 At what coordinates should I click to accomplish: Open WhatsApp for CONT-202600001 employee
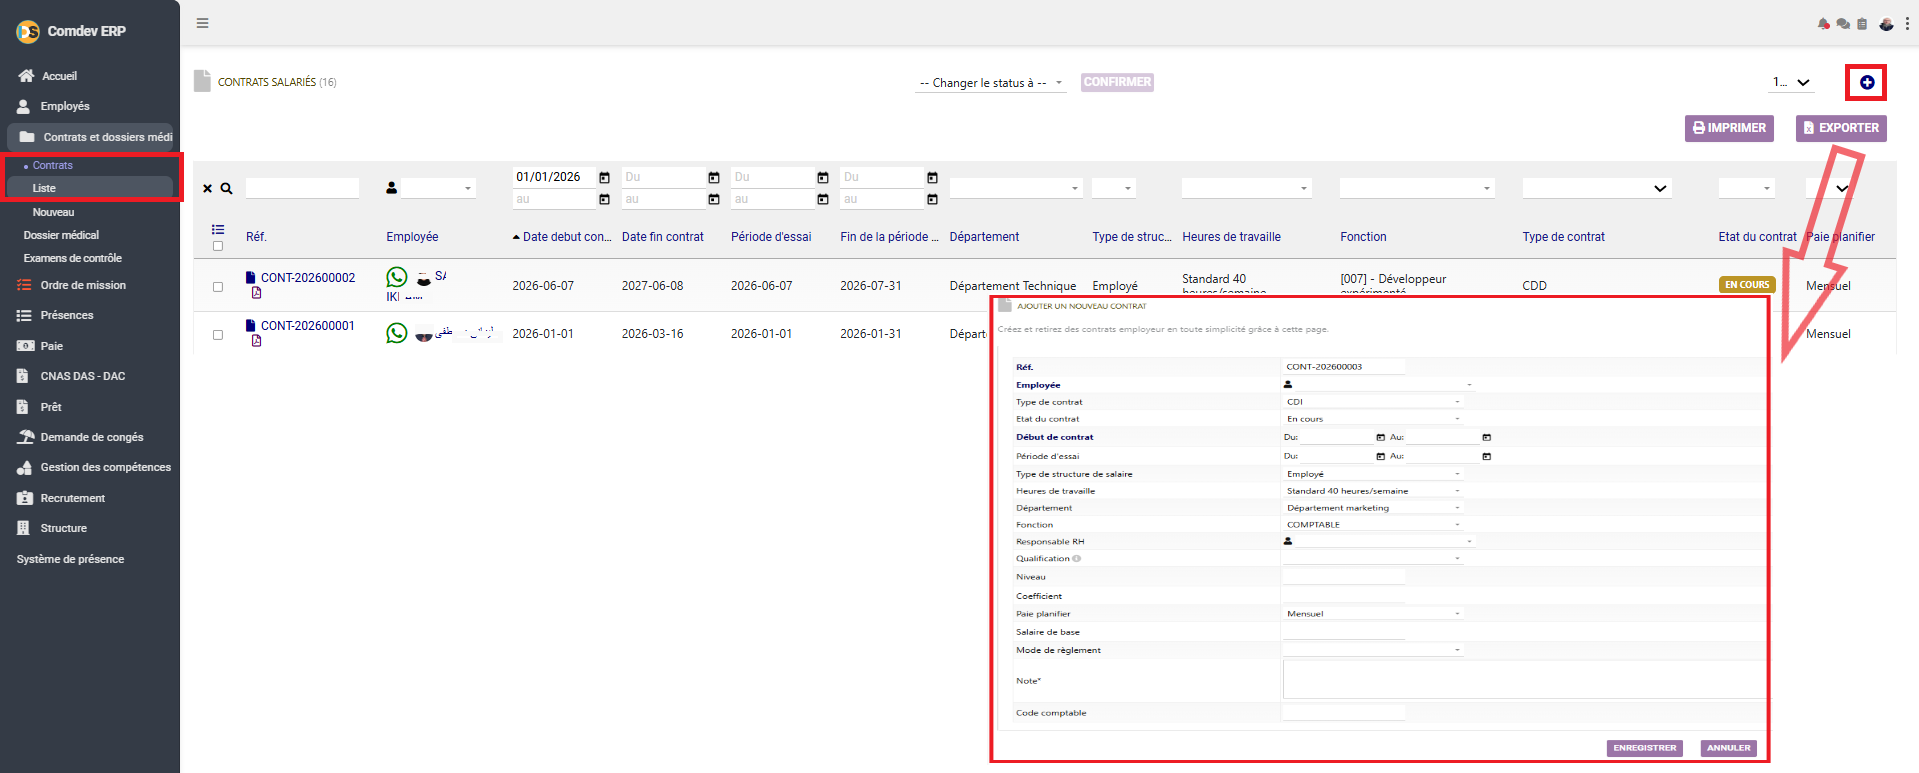[397, 333]
